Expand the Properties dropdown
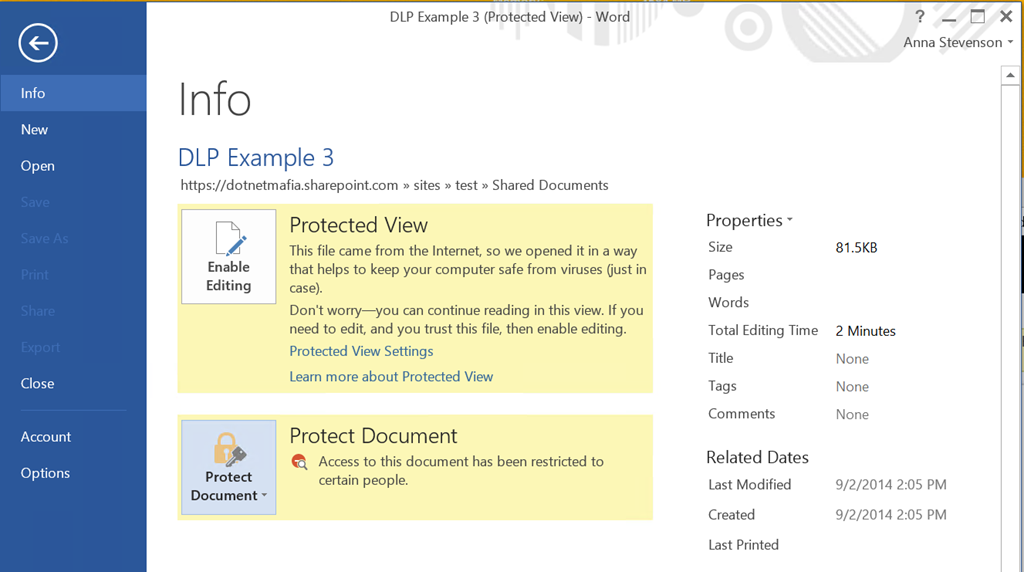Screen dimensions: 1024x572 pyautogui.click(x=749, y=221)
